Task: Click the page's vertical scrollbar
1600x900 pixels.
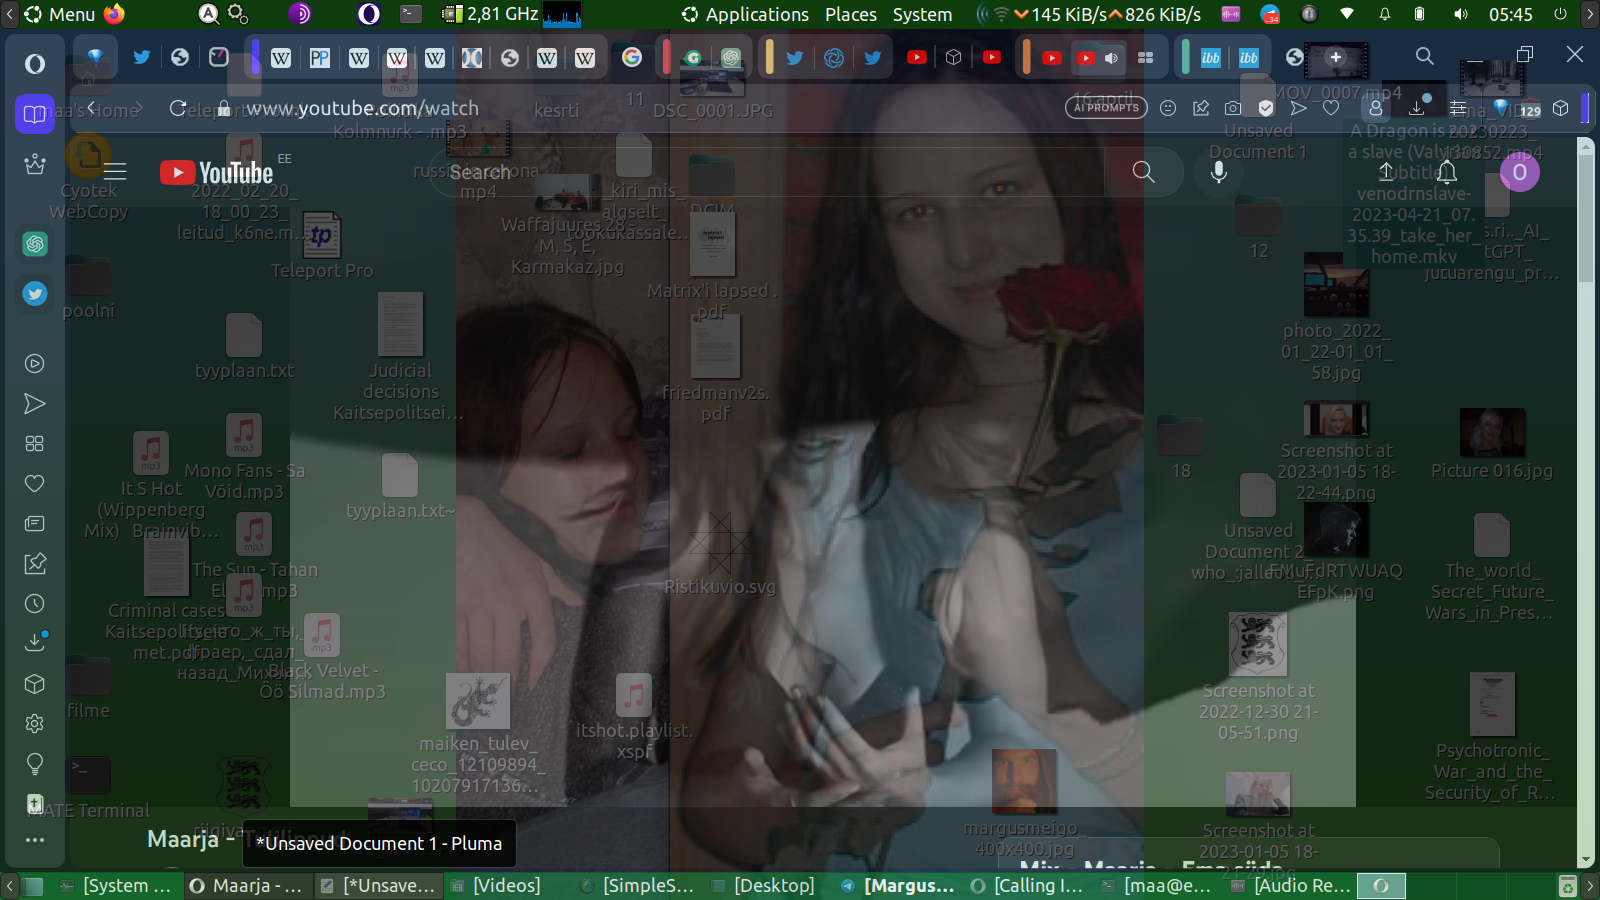Action: point(1585,500)
